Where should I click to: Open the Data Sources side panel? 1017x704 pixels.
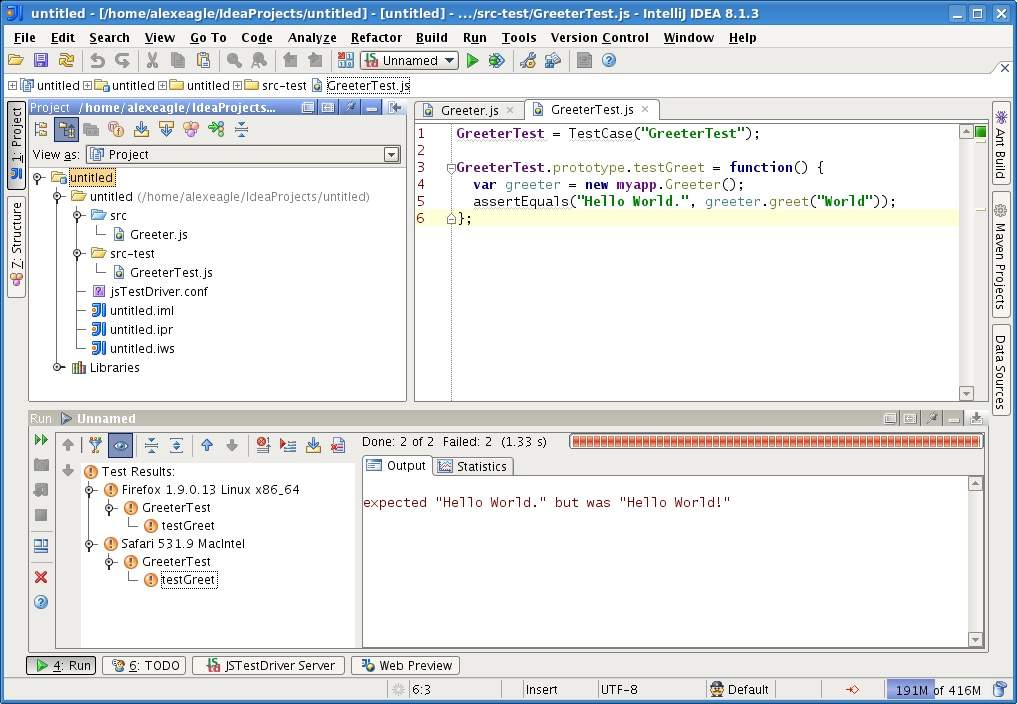pos(1000,369)
